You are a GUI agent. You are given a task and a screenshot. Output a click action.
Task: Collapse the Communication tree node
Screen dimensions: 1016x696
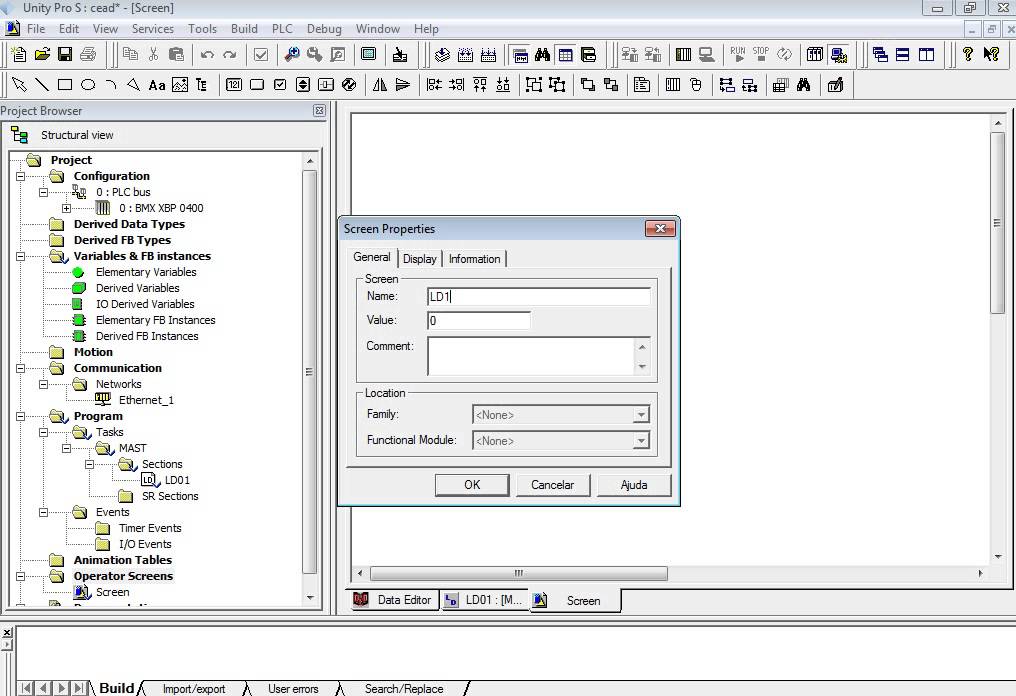click(x=20, y=368)
